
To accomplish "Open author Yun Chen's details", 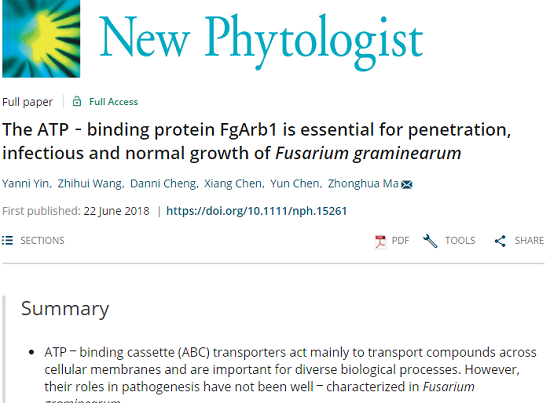I will click(295, 183).
